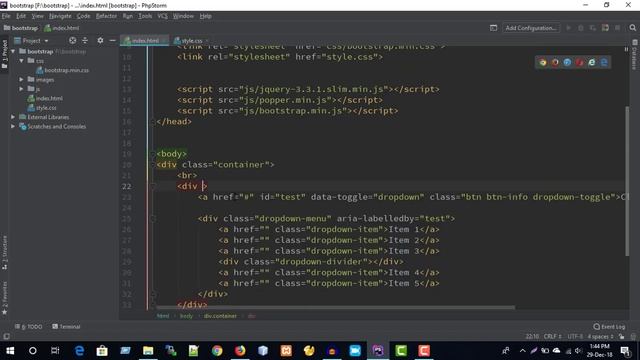Toggle tool window bars icon in bottom-left corner
The height and width of the screenshot is (360, 640).
[6, 336]
